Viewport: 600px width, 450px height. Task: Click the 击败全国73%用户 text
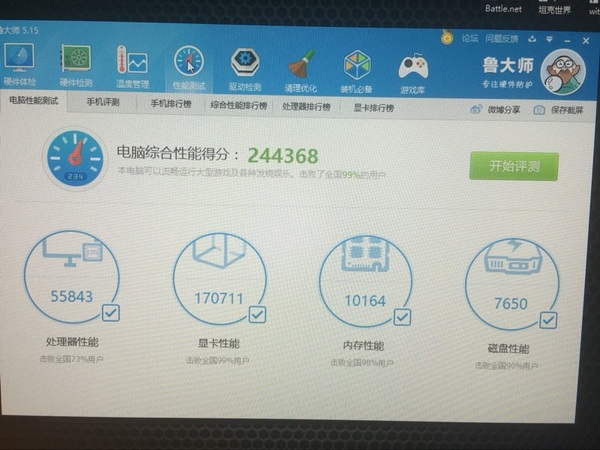[72, 359]
